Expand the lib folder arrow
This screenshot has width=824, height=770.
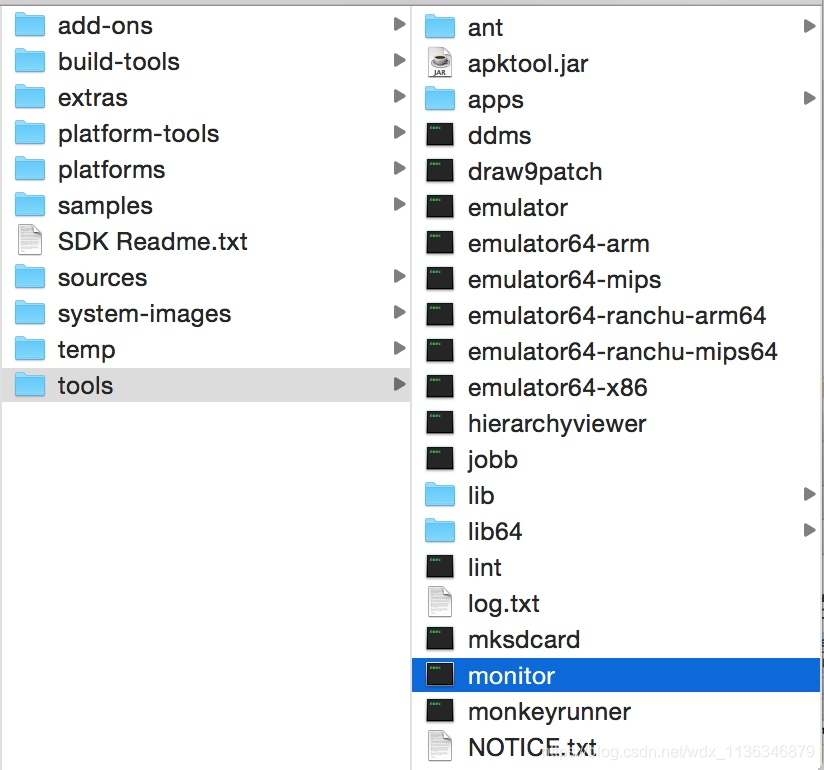pyautogui.click(x=810, y=494)
